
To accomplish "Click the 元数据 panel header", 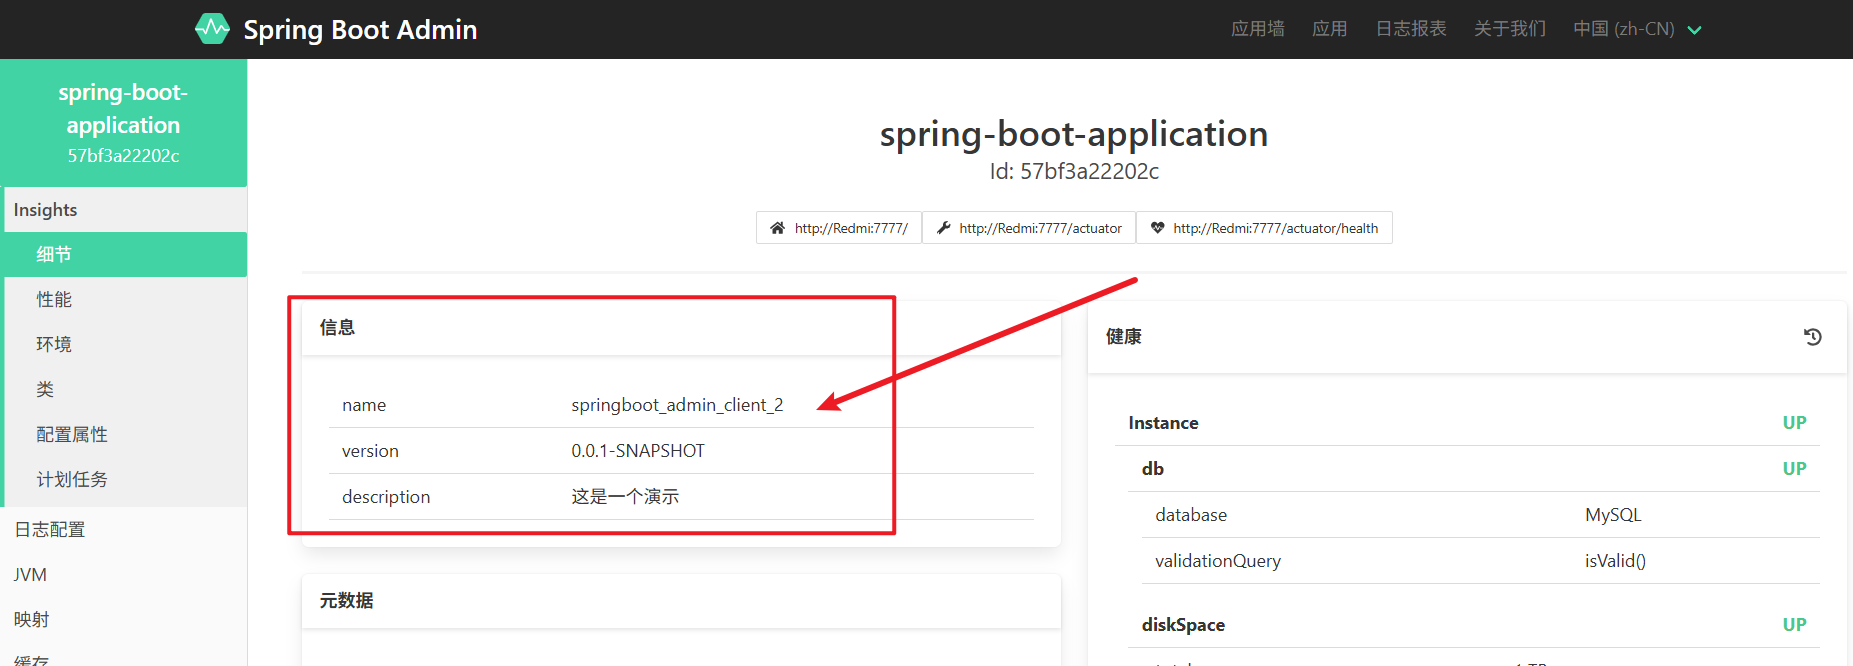I will (681, 601).
